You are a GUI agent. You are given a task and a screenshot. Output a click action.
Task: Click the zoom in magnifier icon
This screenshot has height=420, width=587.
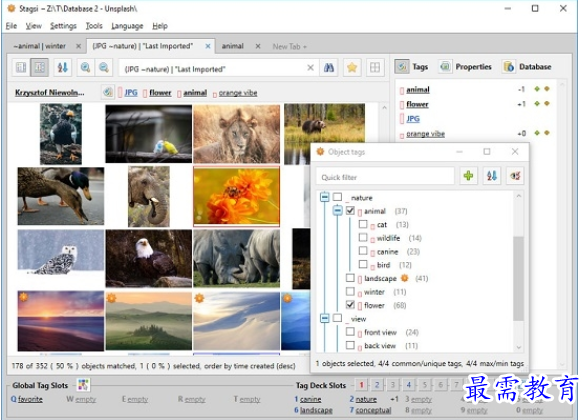[85, 68]
